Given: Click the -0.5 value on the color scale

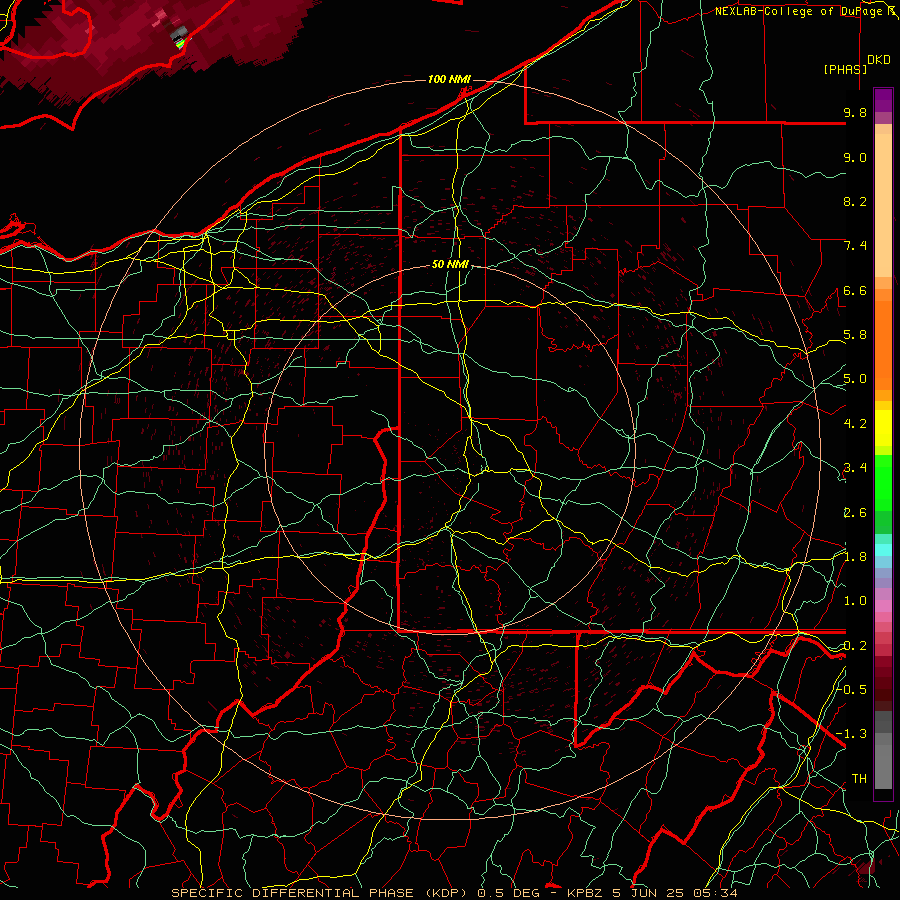Looking at the screenshot, I should tap(852, 689).
